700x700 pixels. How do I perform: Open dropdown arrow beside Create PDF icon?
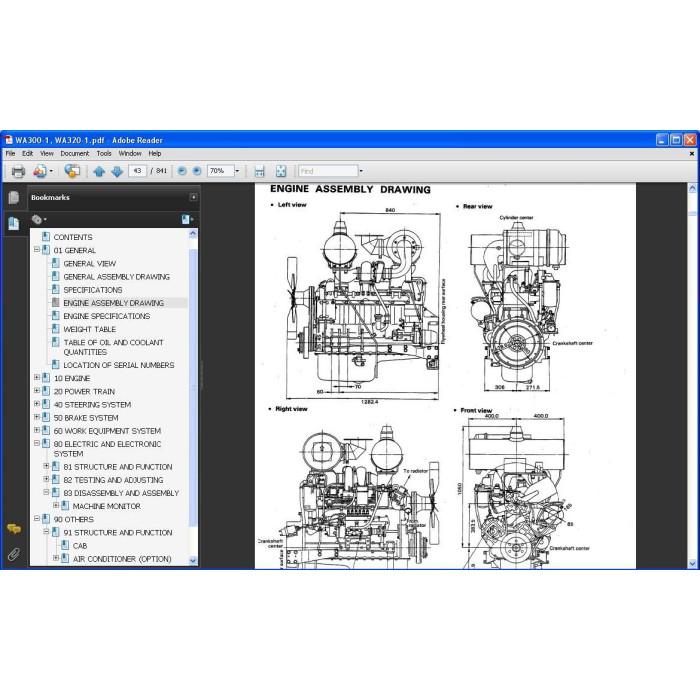coord(51,171)
